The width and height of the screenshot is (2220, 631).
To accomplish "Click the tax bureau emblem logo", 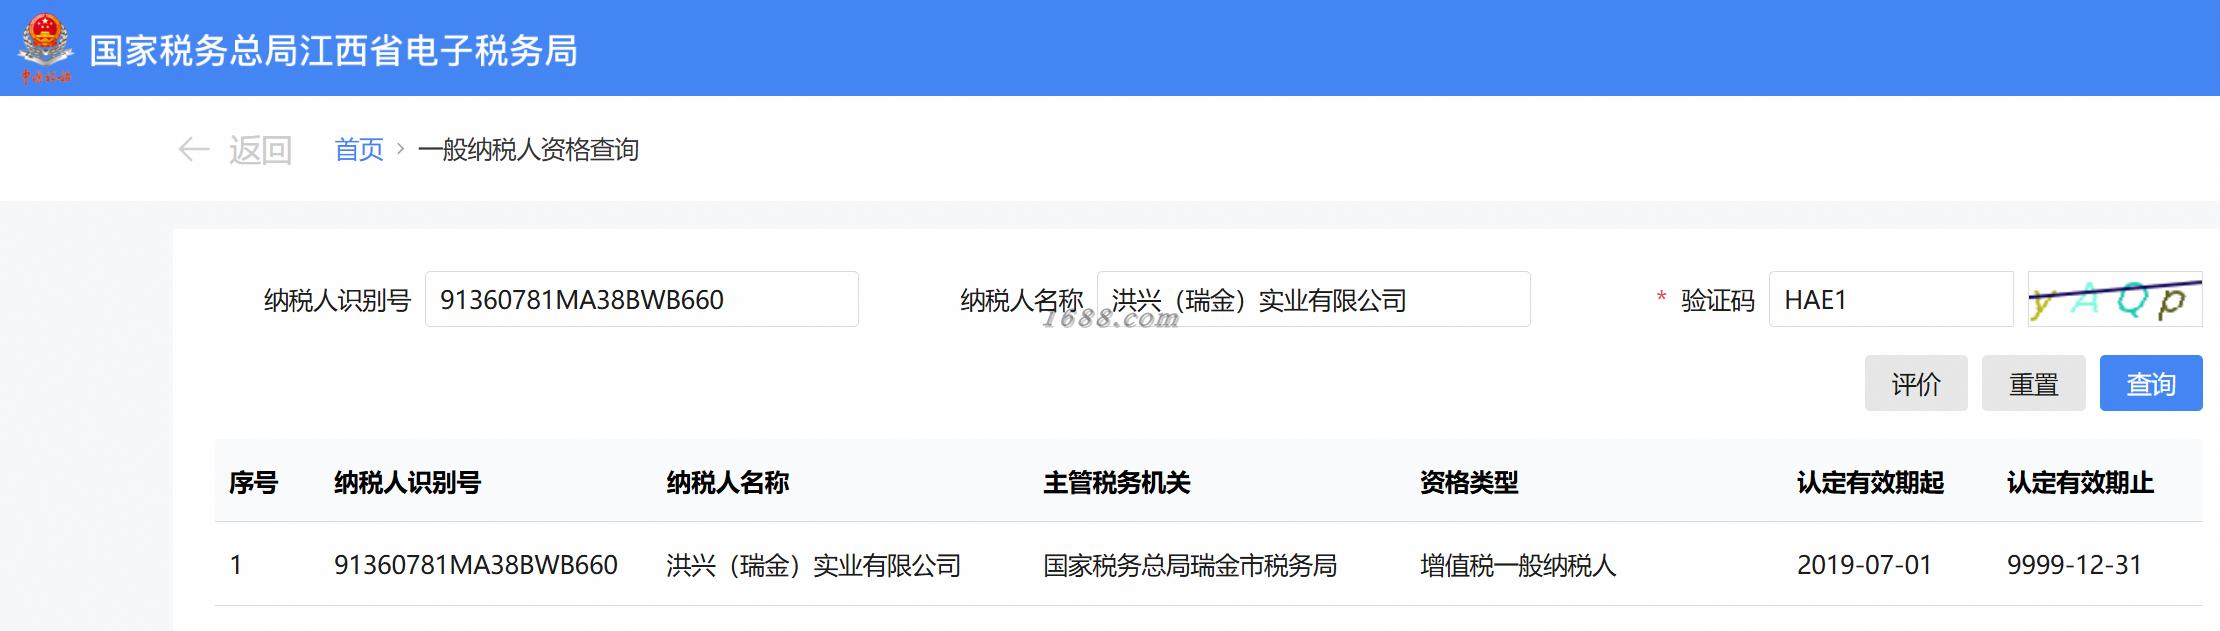I will coord(45,48).
